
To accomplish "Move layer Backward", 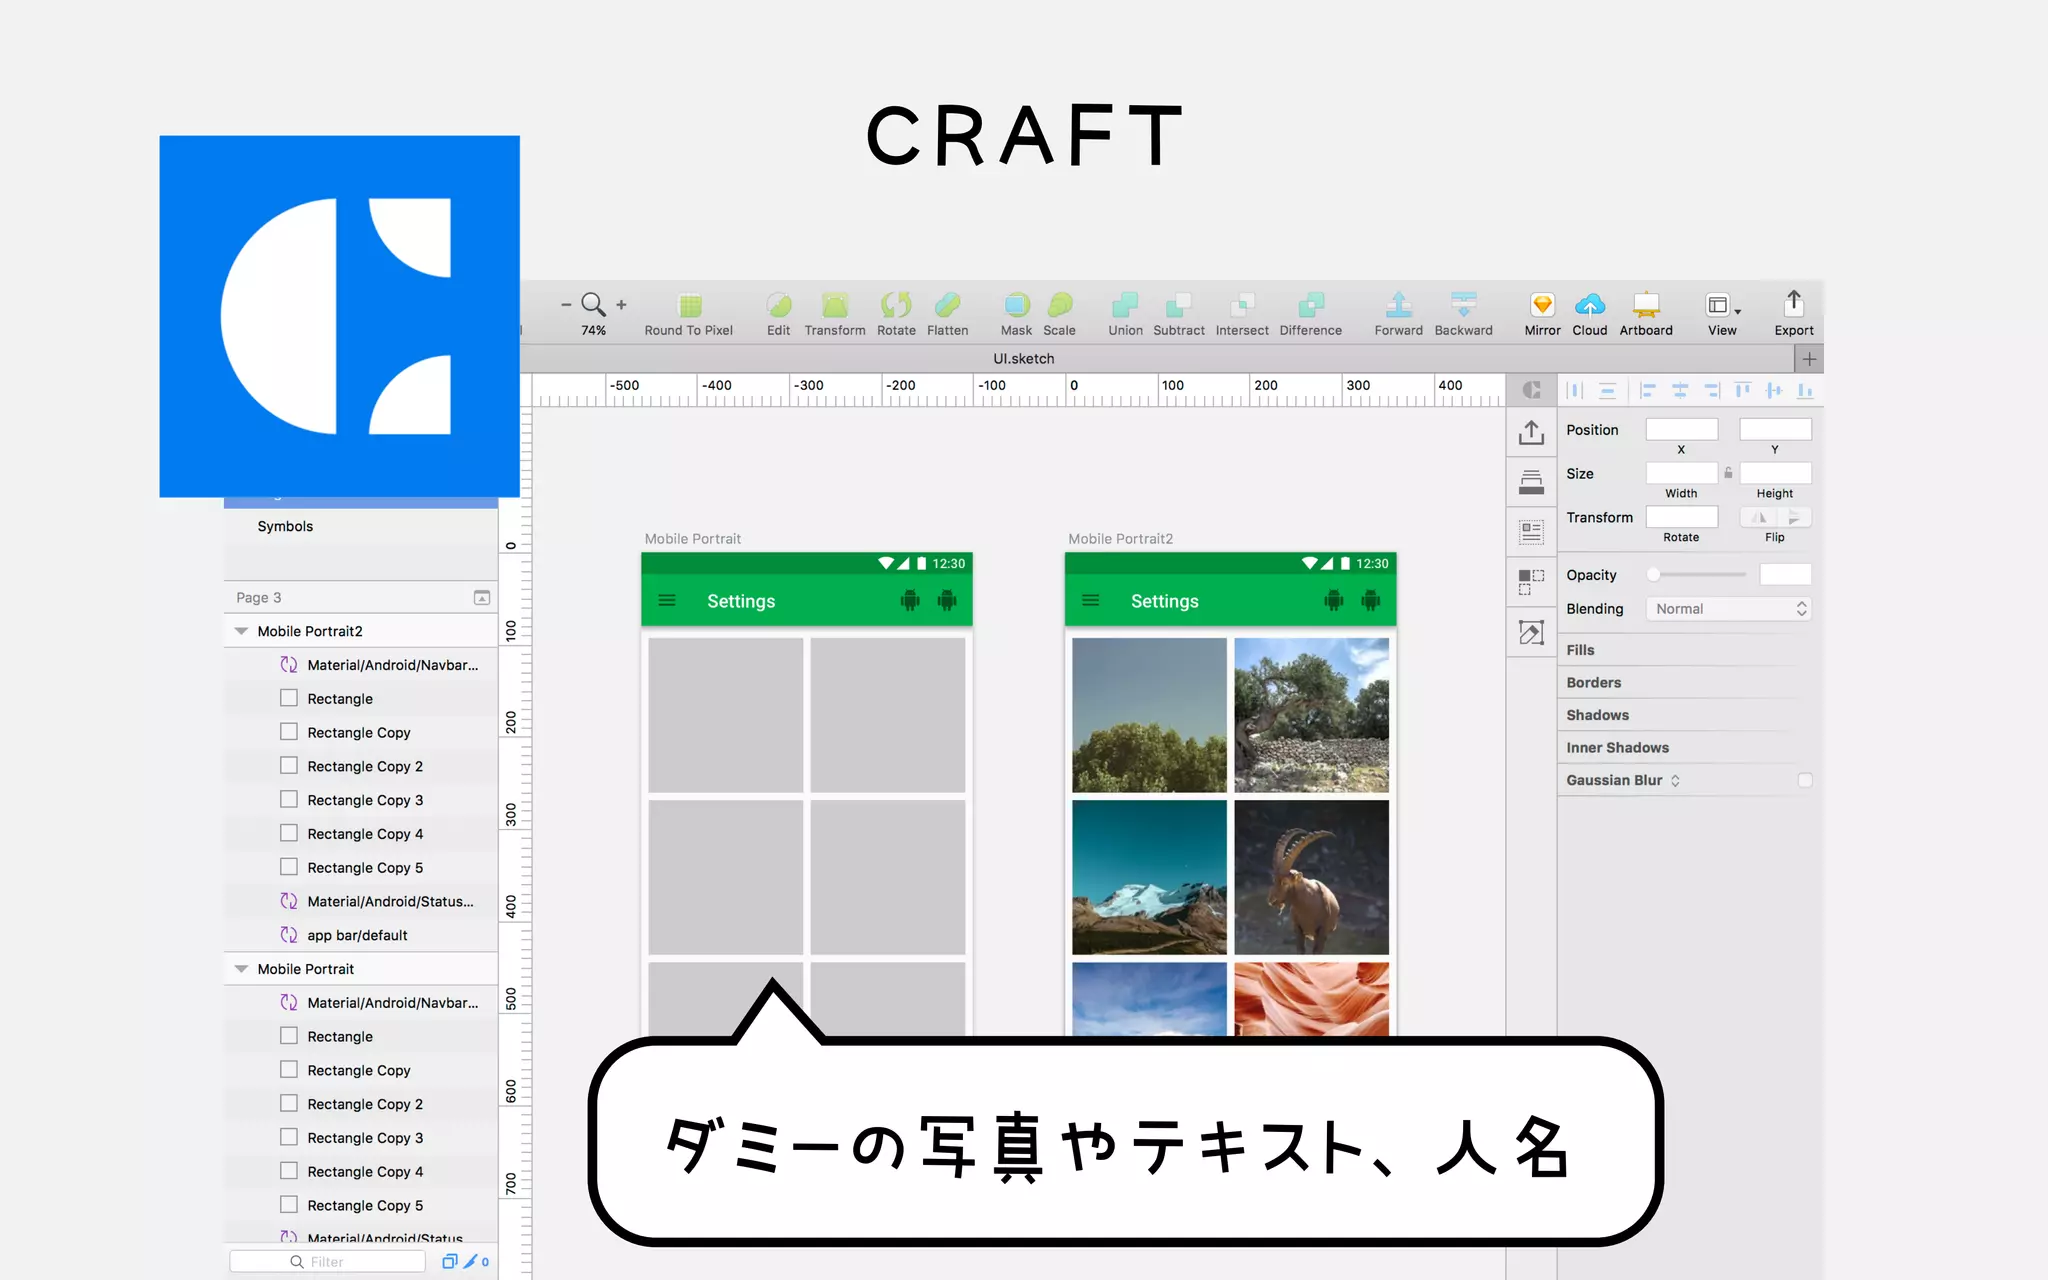I will point(1464,304).
